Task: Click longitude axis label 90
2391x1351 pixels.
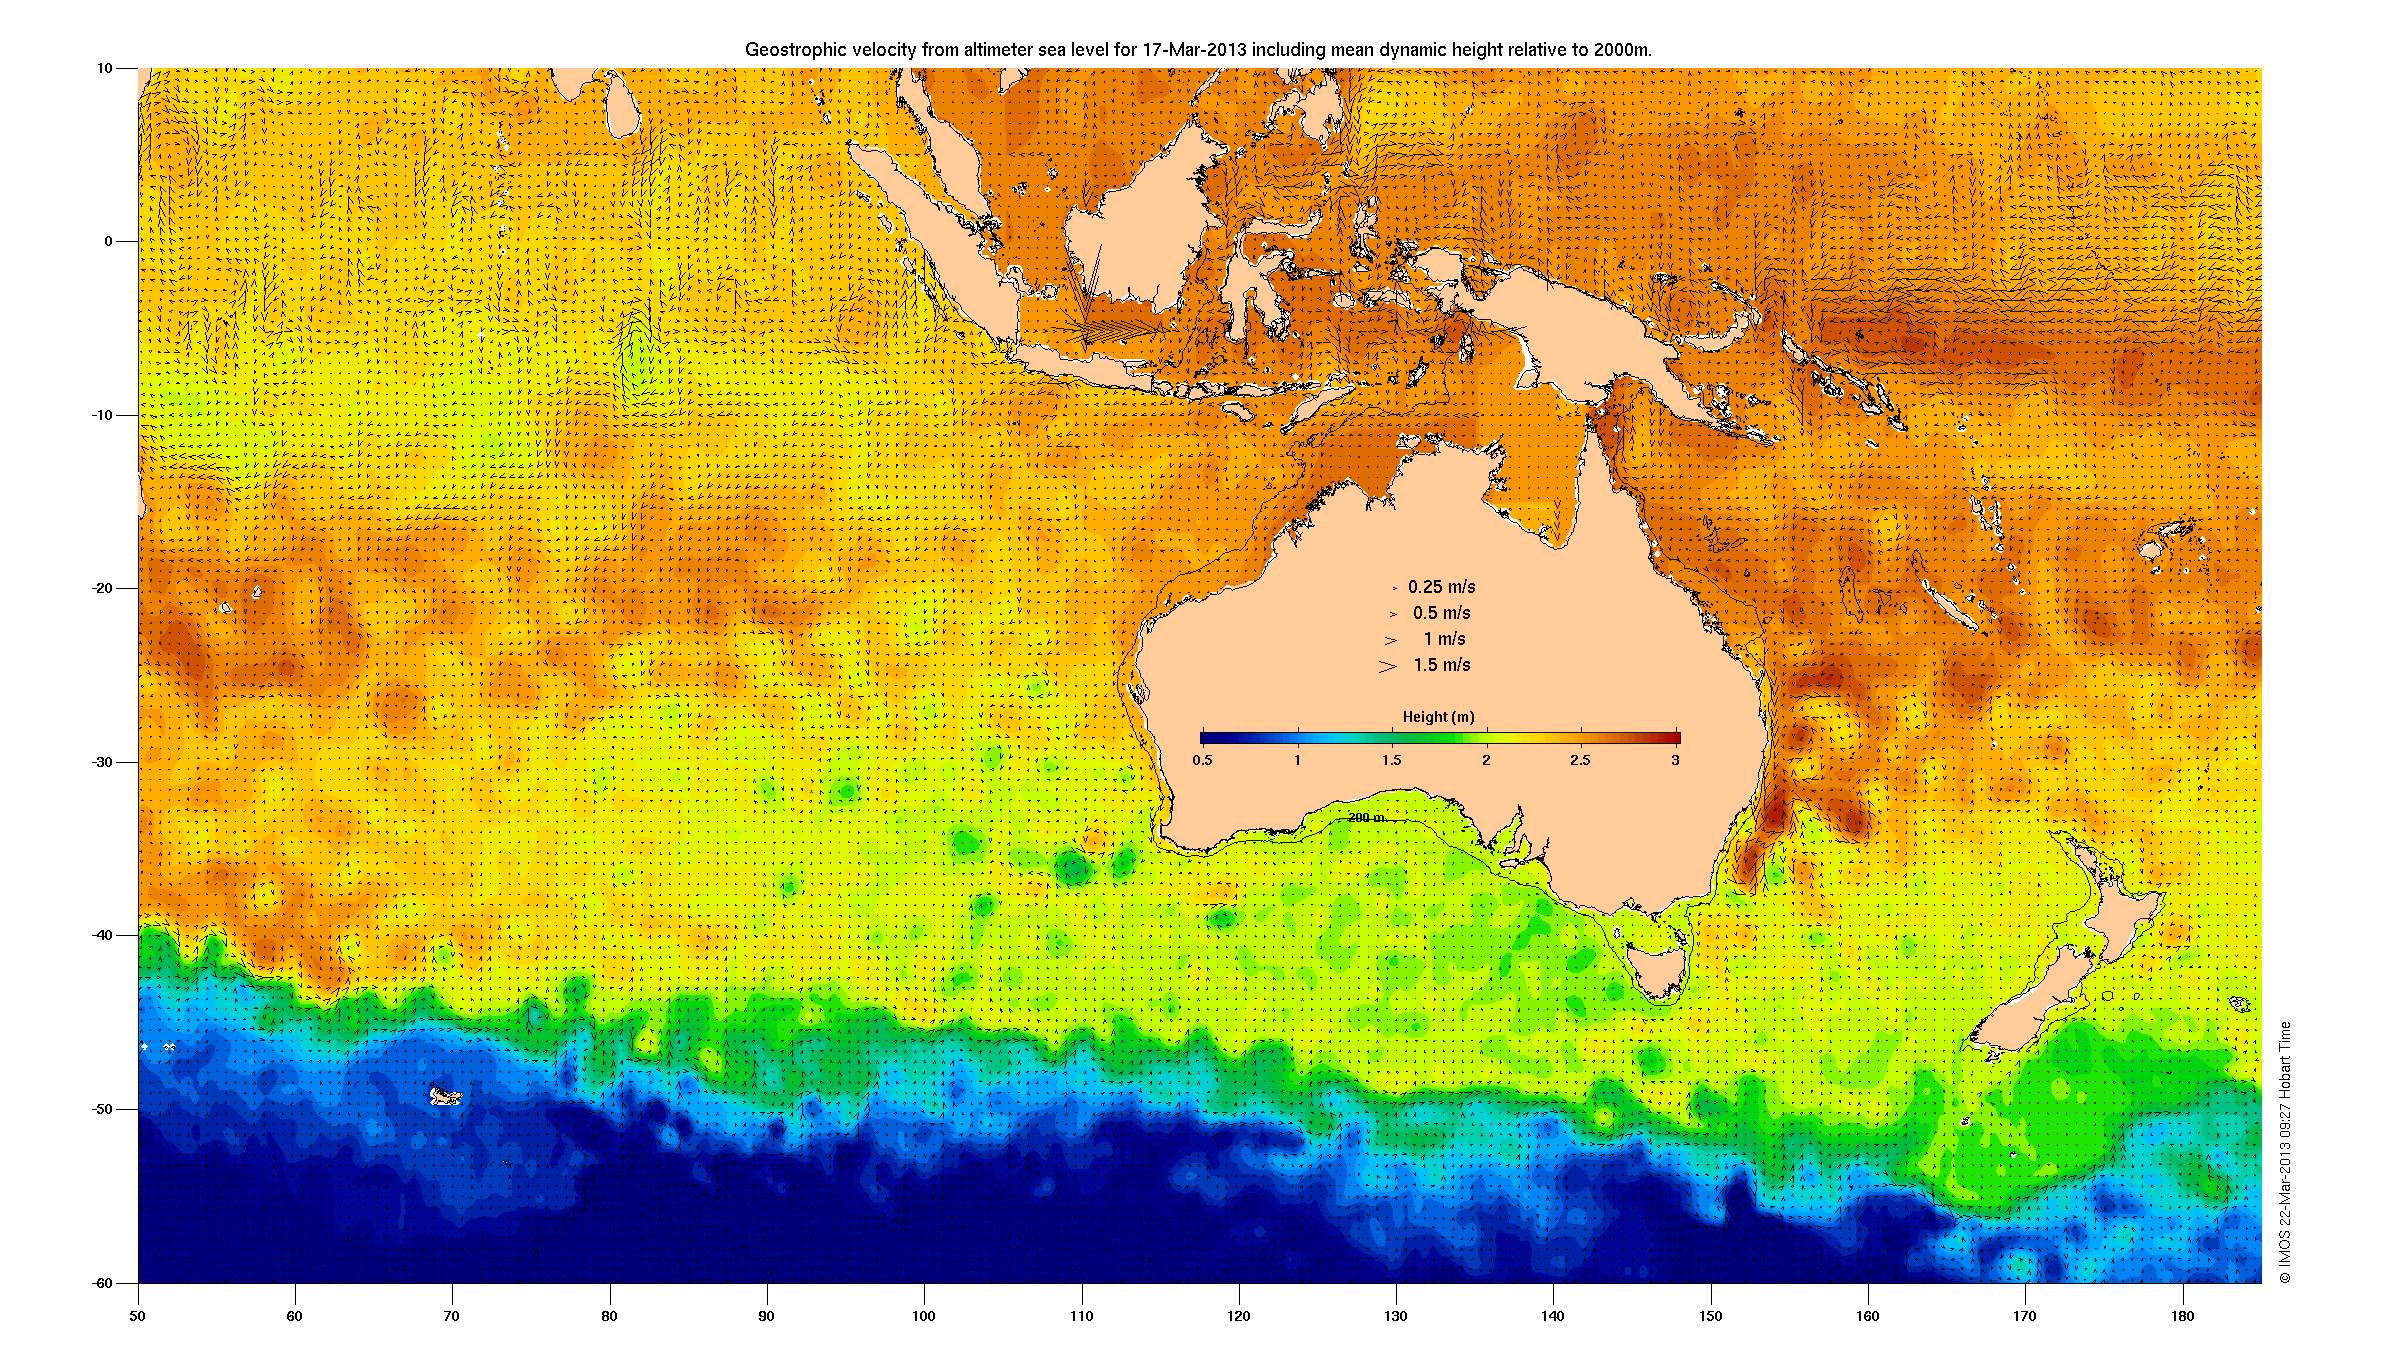Action: point(766,1316)
